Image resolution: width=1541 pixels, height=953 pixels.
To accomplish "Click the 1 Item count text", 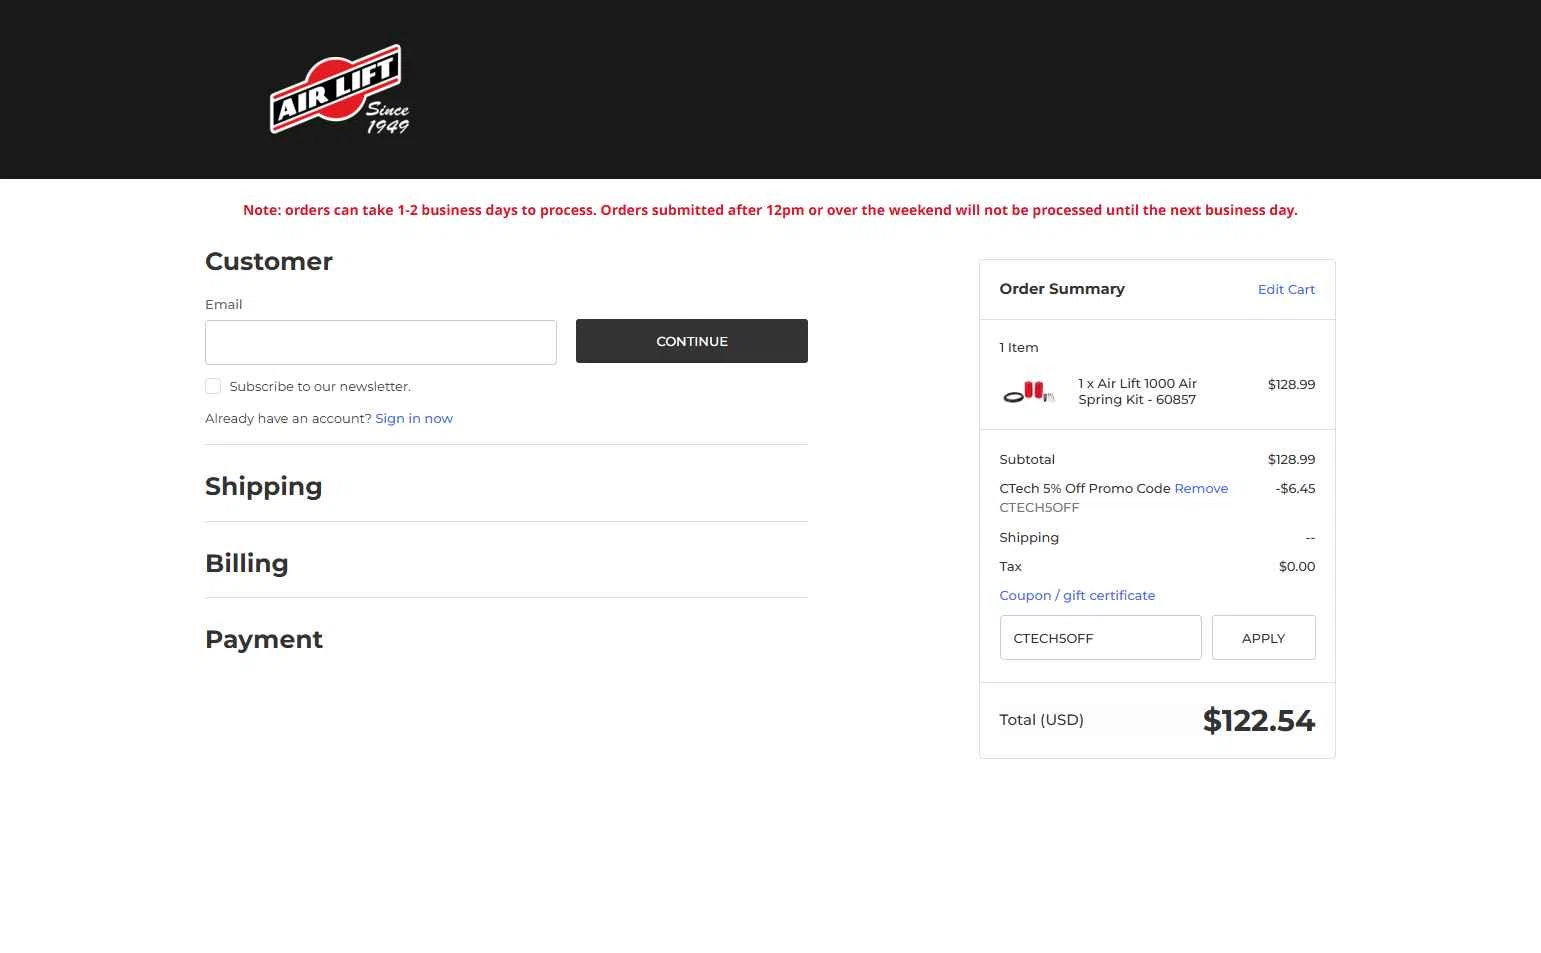I will pos(1019,347).
